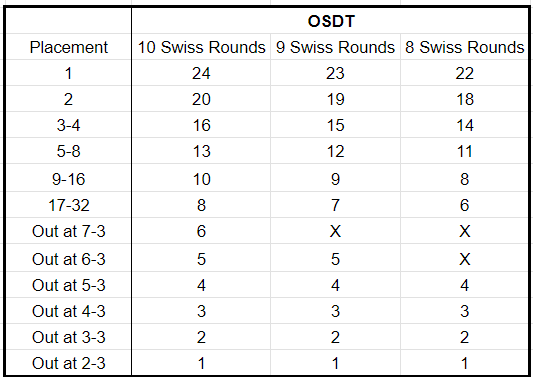Select the OSDT header cell
The width and height of the screenshot is (533, 377).
(330, 21)
